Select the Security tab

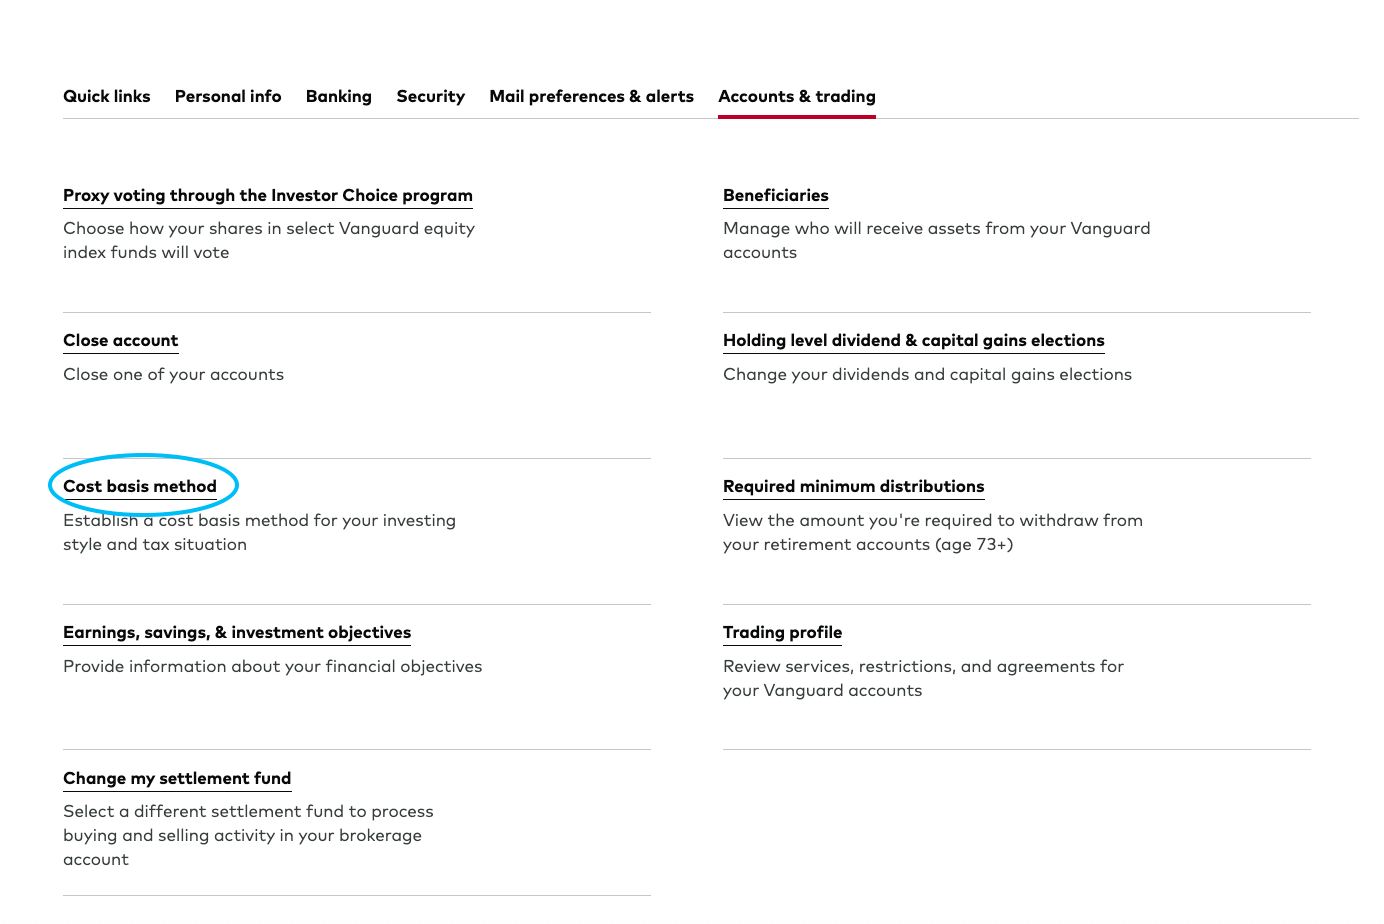430,96
